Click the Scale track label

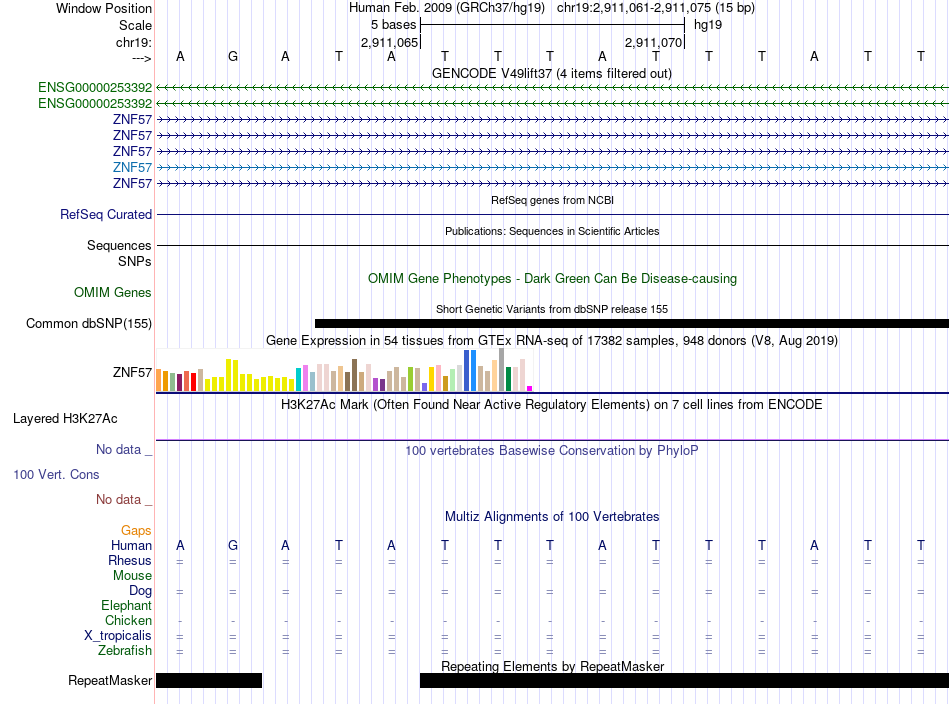tap(135, 25)
